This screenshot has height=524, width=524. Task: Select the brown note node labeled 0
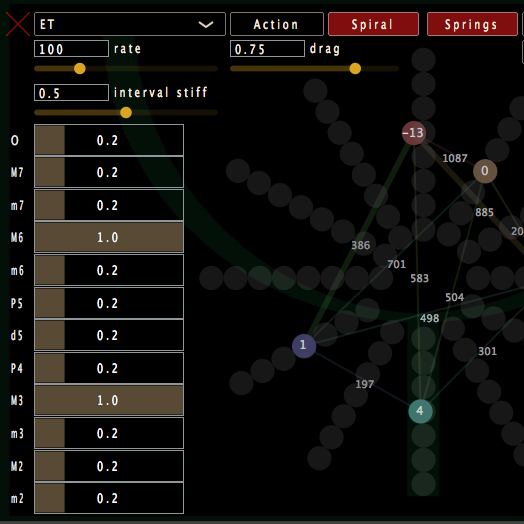[x=485, y=171]
